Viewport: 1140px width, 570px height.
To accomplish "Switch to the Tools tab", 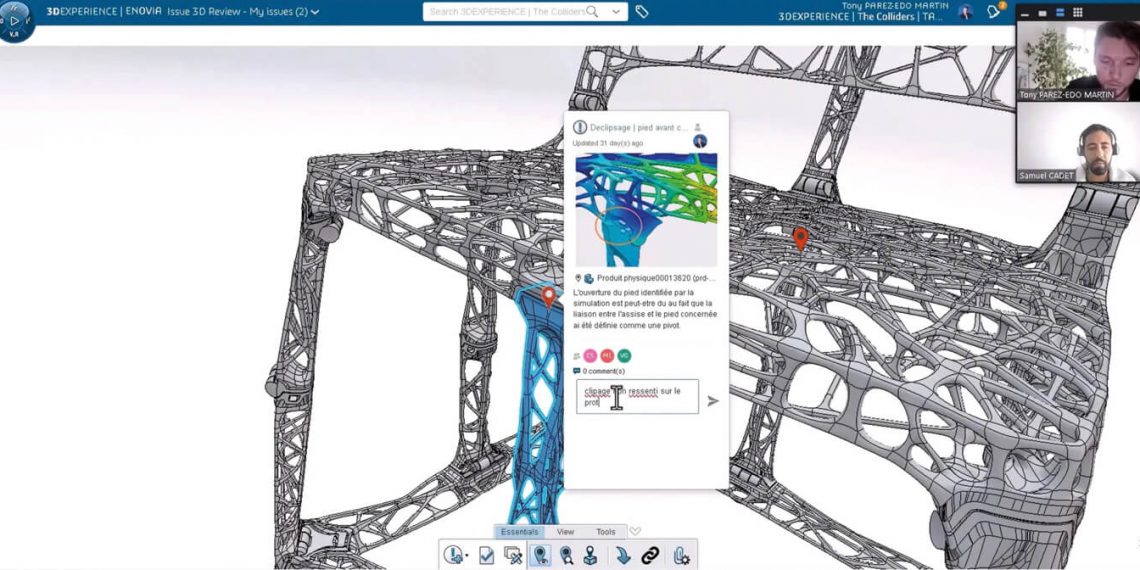I will click(605, 532).
